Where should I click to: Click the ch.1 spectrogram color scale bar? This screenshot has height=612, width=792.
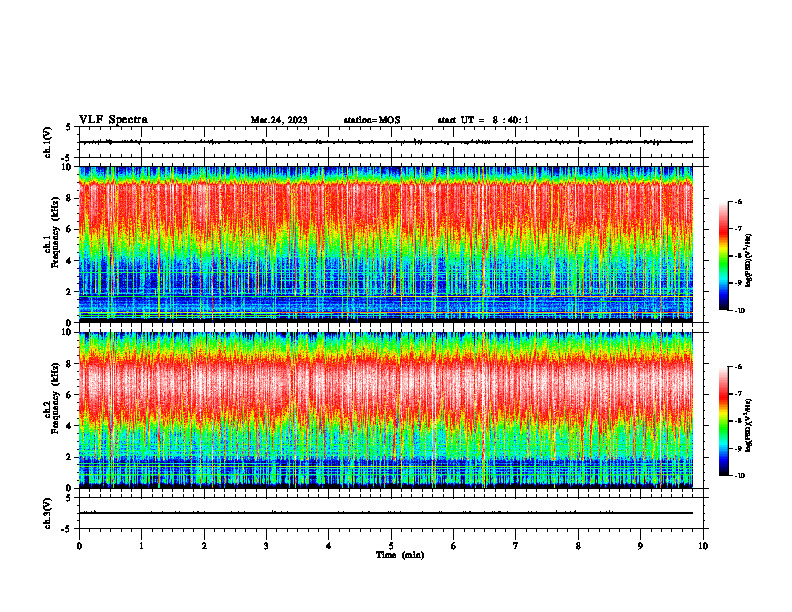point(723,256)
